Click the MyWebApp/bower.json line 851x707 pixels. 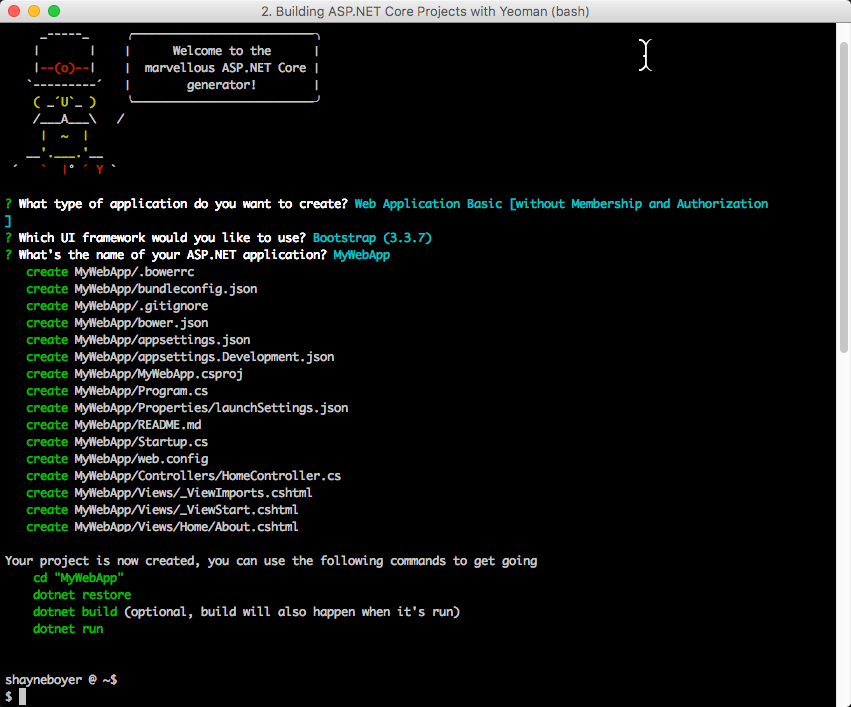[117, 323]
